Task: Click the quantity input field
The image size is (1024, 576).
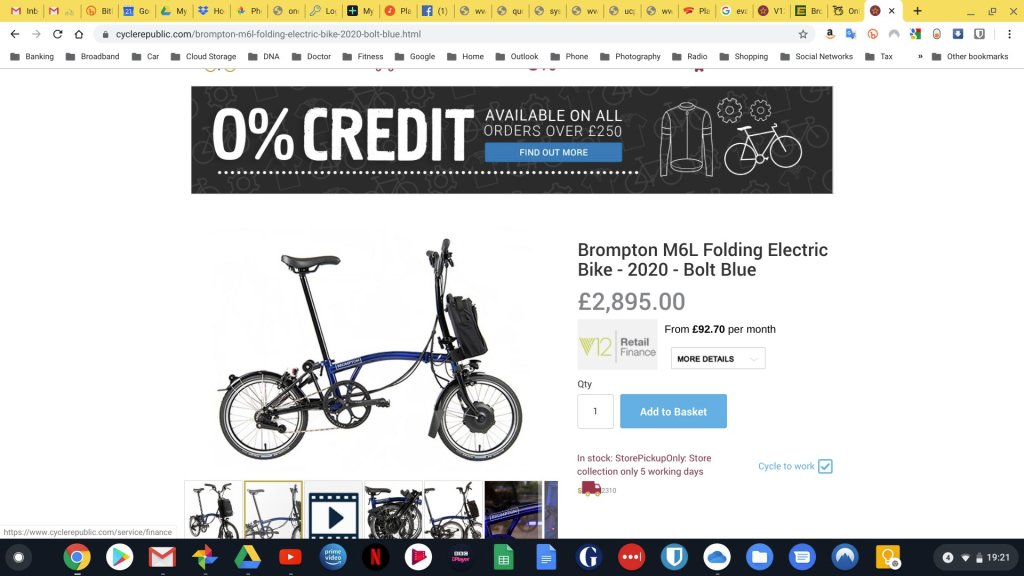Action: [595, 411]
